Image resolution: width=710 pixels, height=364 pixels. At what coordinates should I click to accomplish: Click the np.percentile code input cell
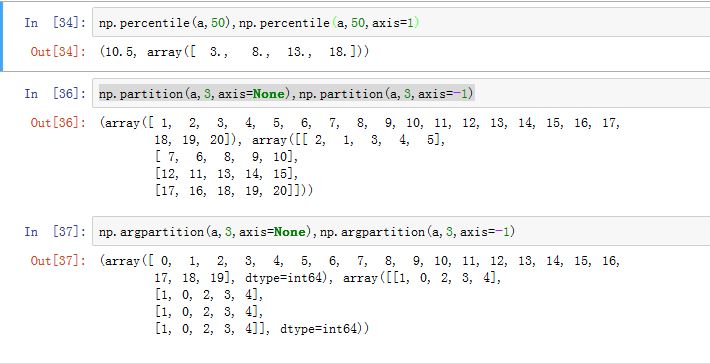(x=401, y=22)
